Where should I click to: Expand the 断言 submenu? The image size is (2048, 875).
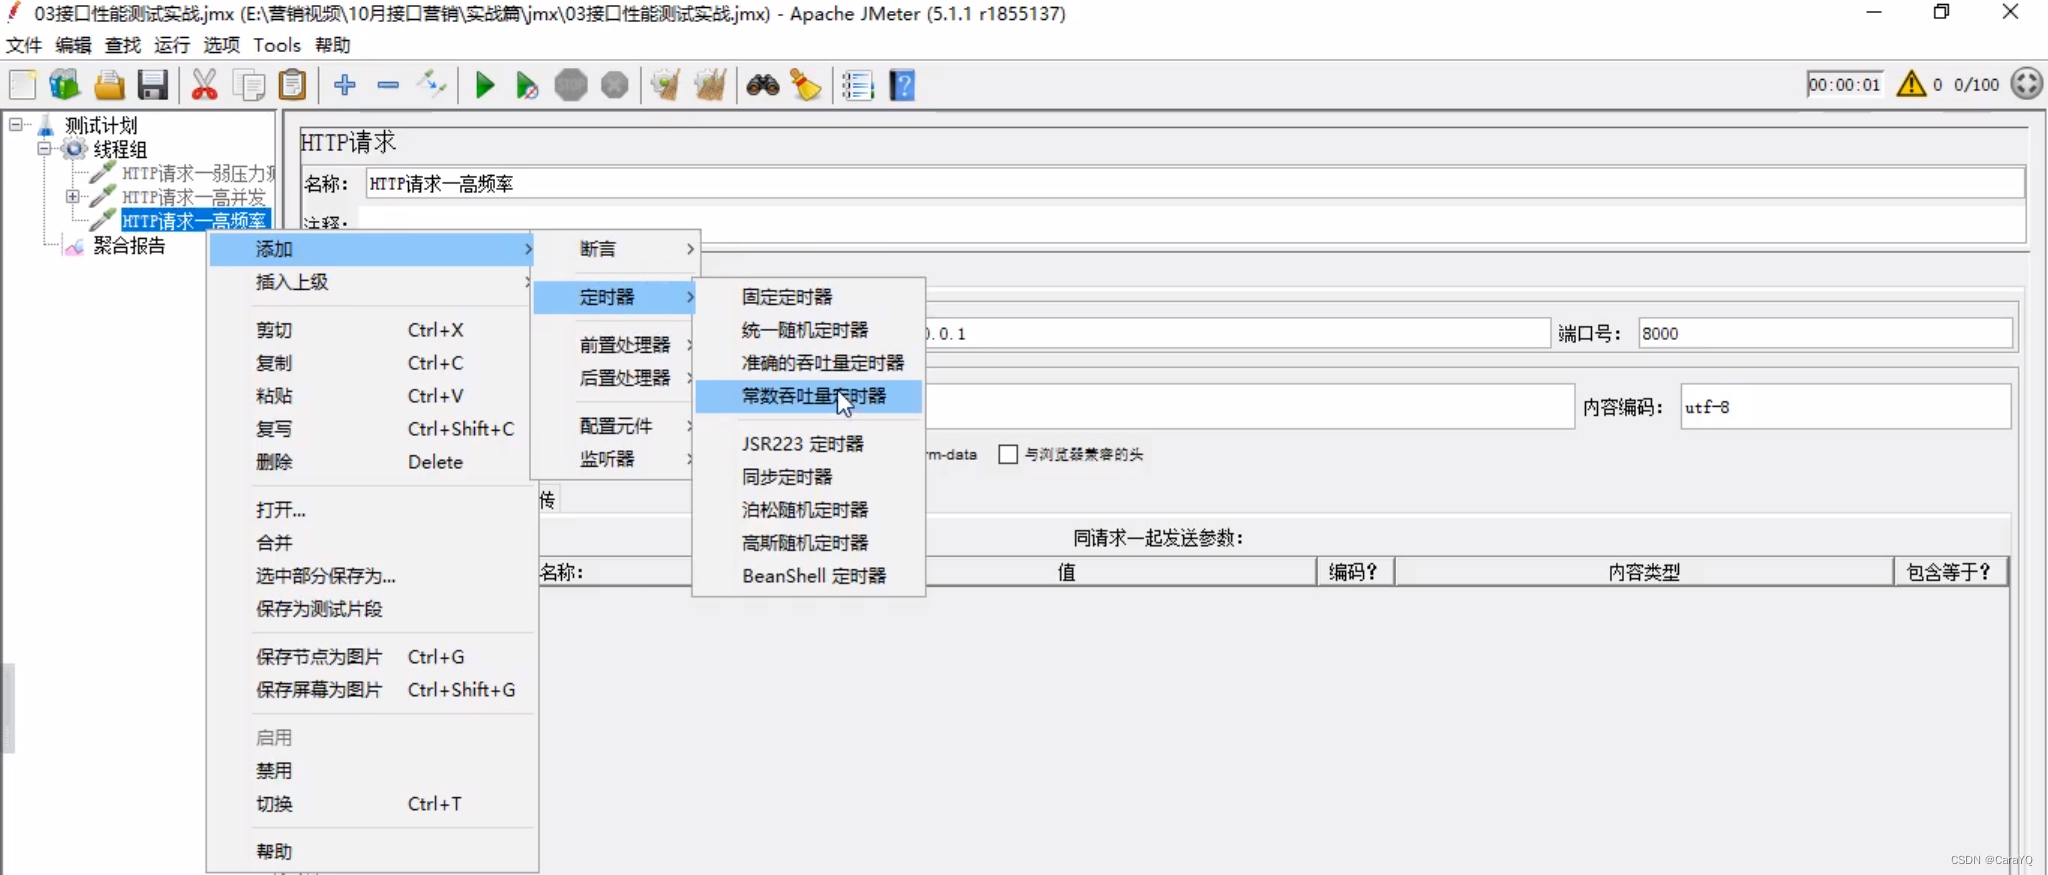[615, 249]
